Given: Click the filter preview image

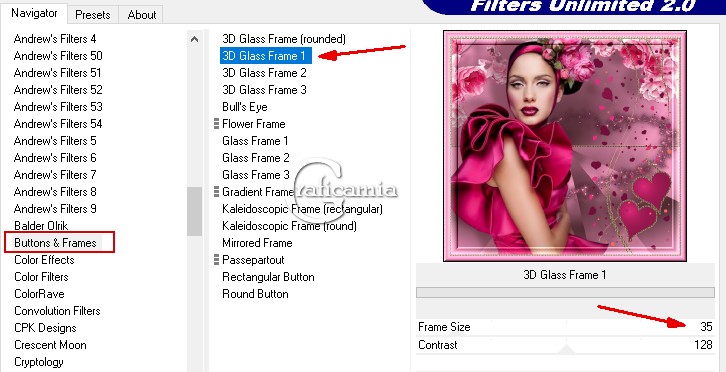Looking at the screenshot, I should [x=565, y=146].
